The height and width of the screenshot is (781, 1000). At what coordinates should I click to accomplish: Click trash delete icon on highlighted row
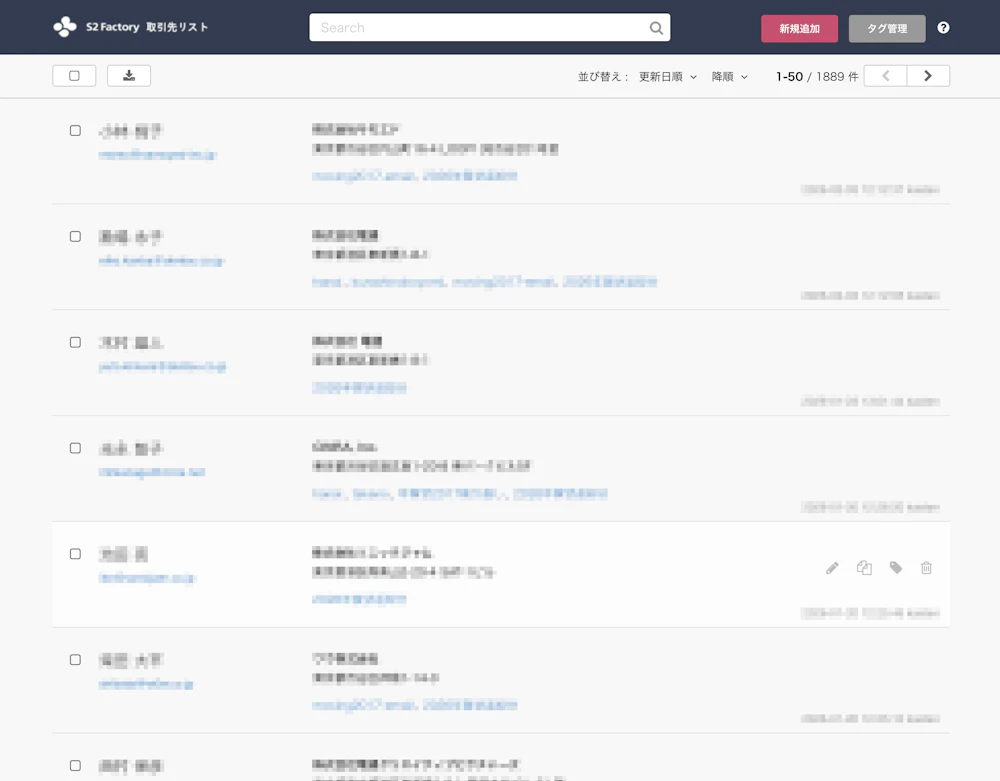coord(927,567)
